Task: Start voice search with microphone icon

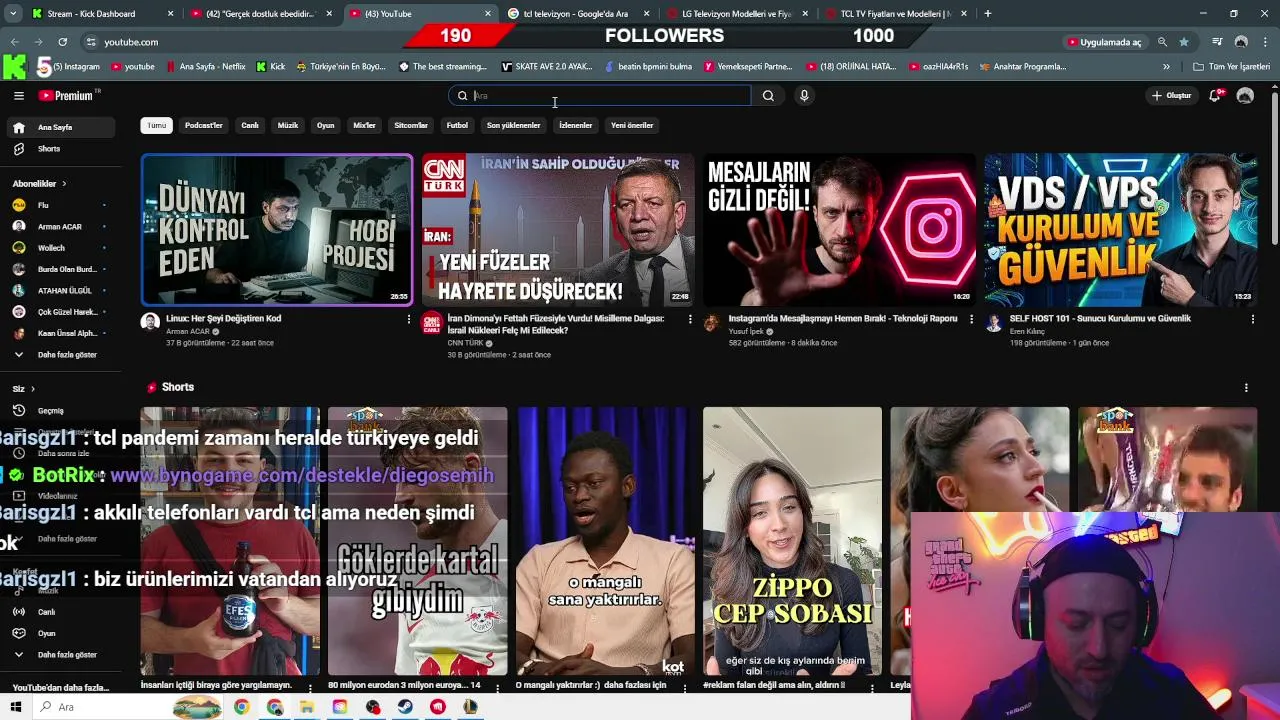Action: click(804, 96)
